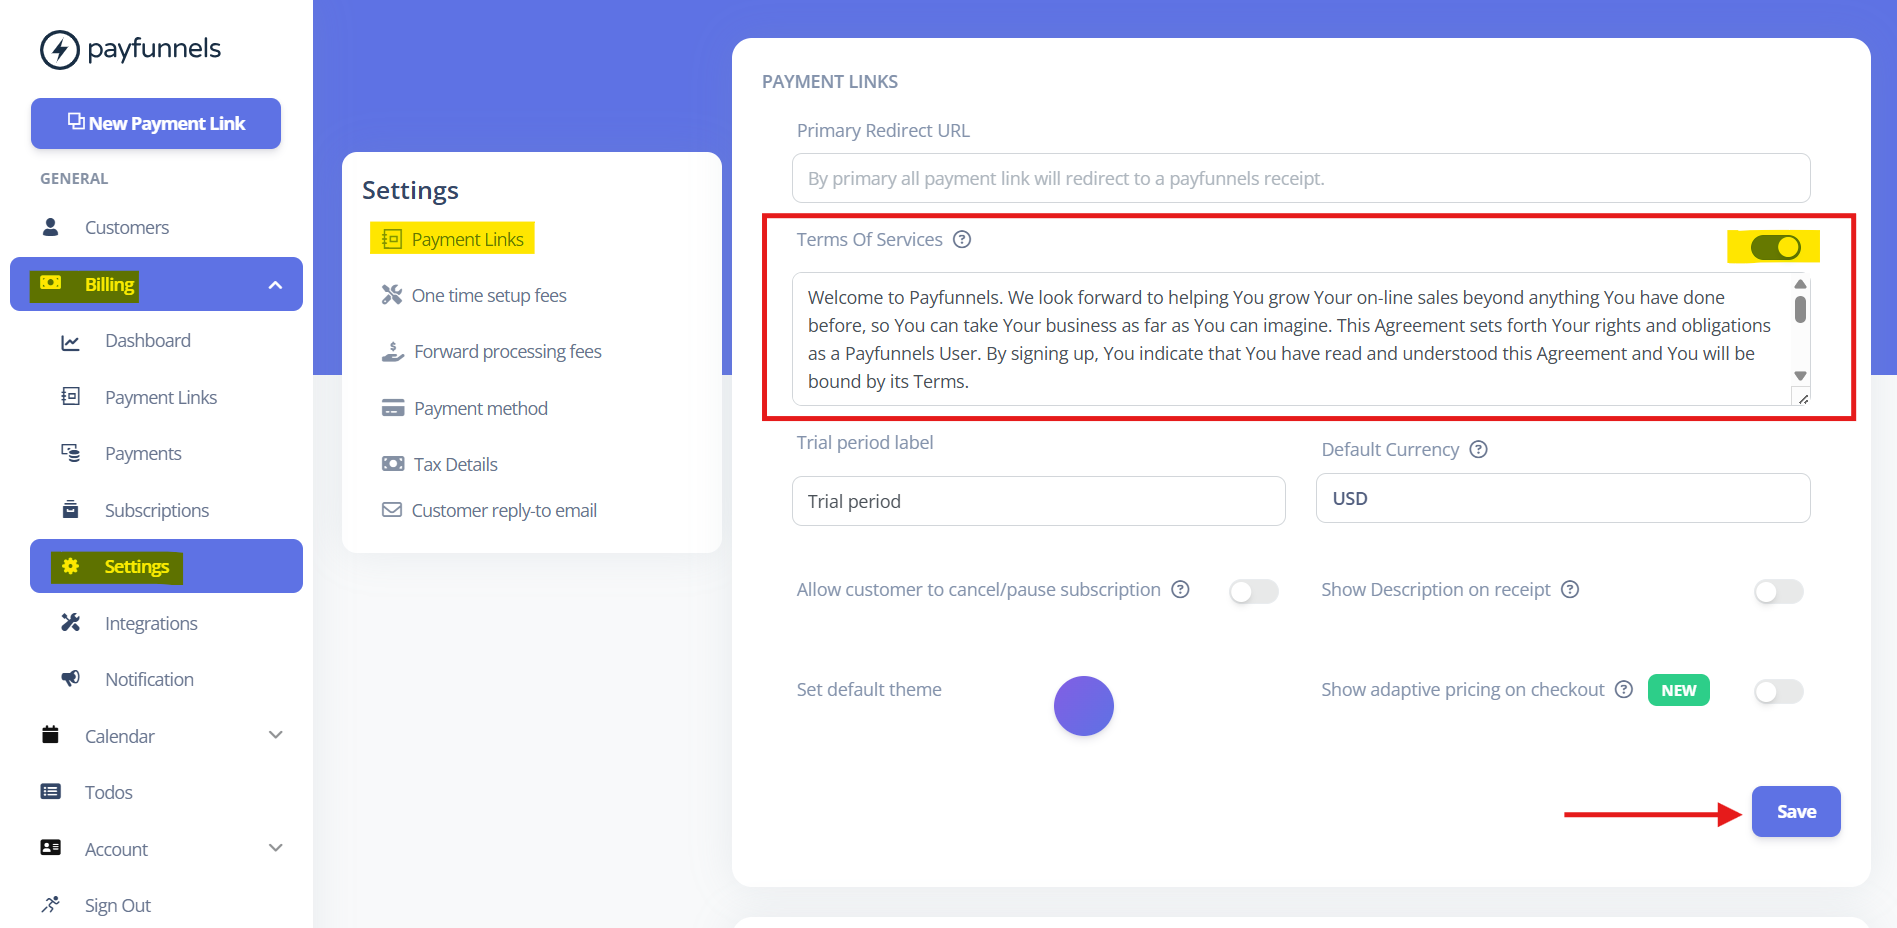Click the Settings gear icon in sidebar
Image resolution: width=1897 pixels, height=928 pixels.
click(70, 566)
